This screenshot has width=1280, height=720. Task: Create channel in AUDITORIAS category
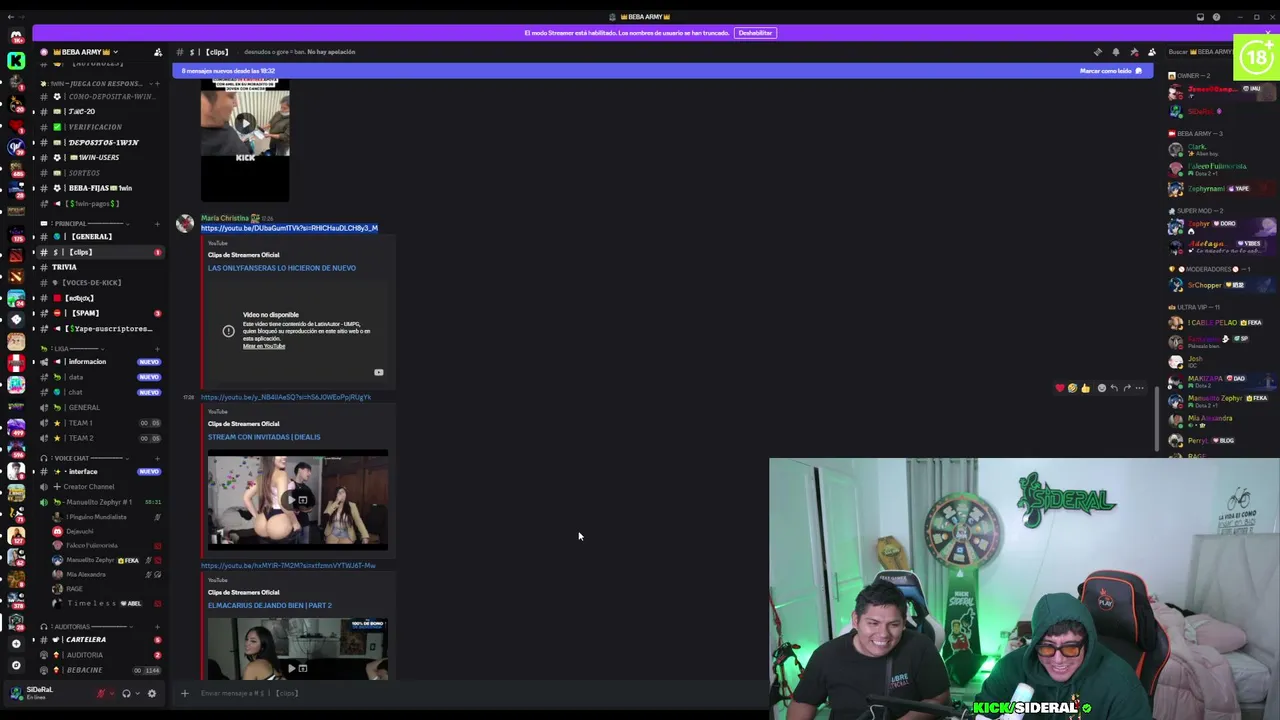(157, 626)
